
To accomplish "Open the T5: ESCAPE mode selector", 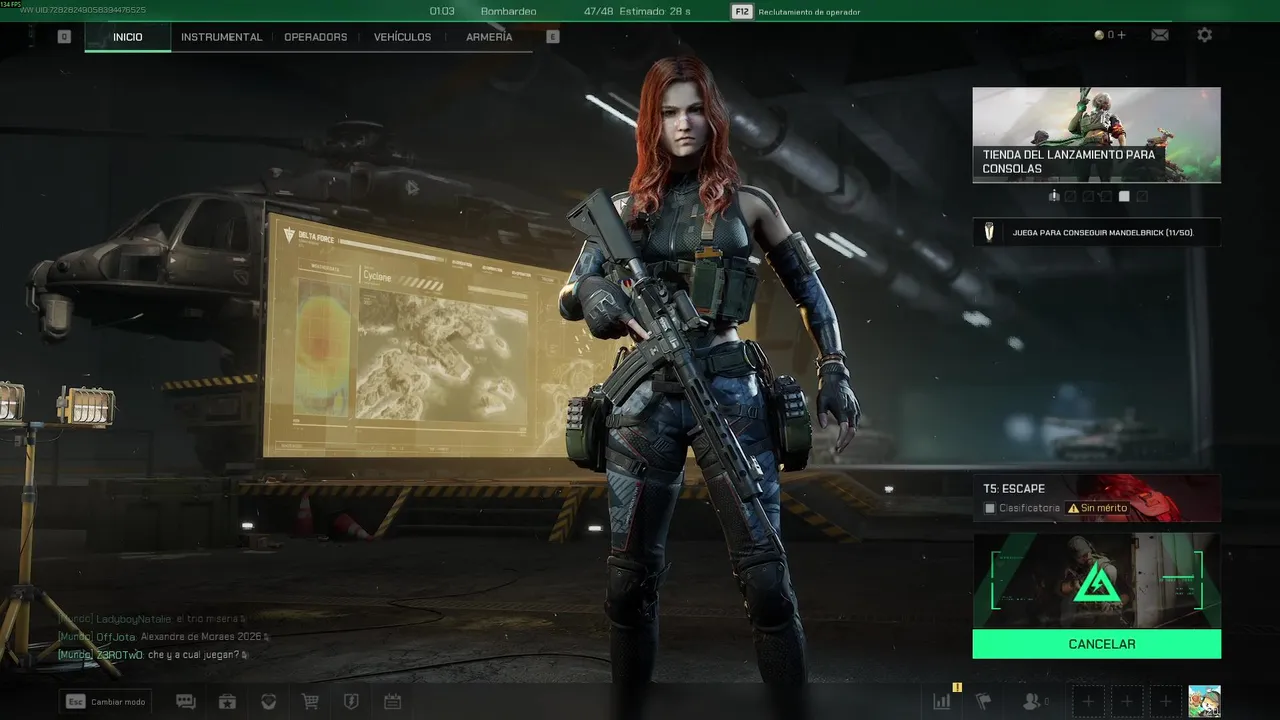I will click(x=1097, y=498).
